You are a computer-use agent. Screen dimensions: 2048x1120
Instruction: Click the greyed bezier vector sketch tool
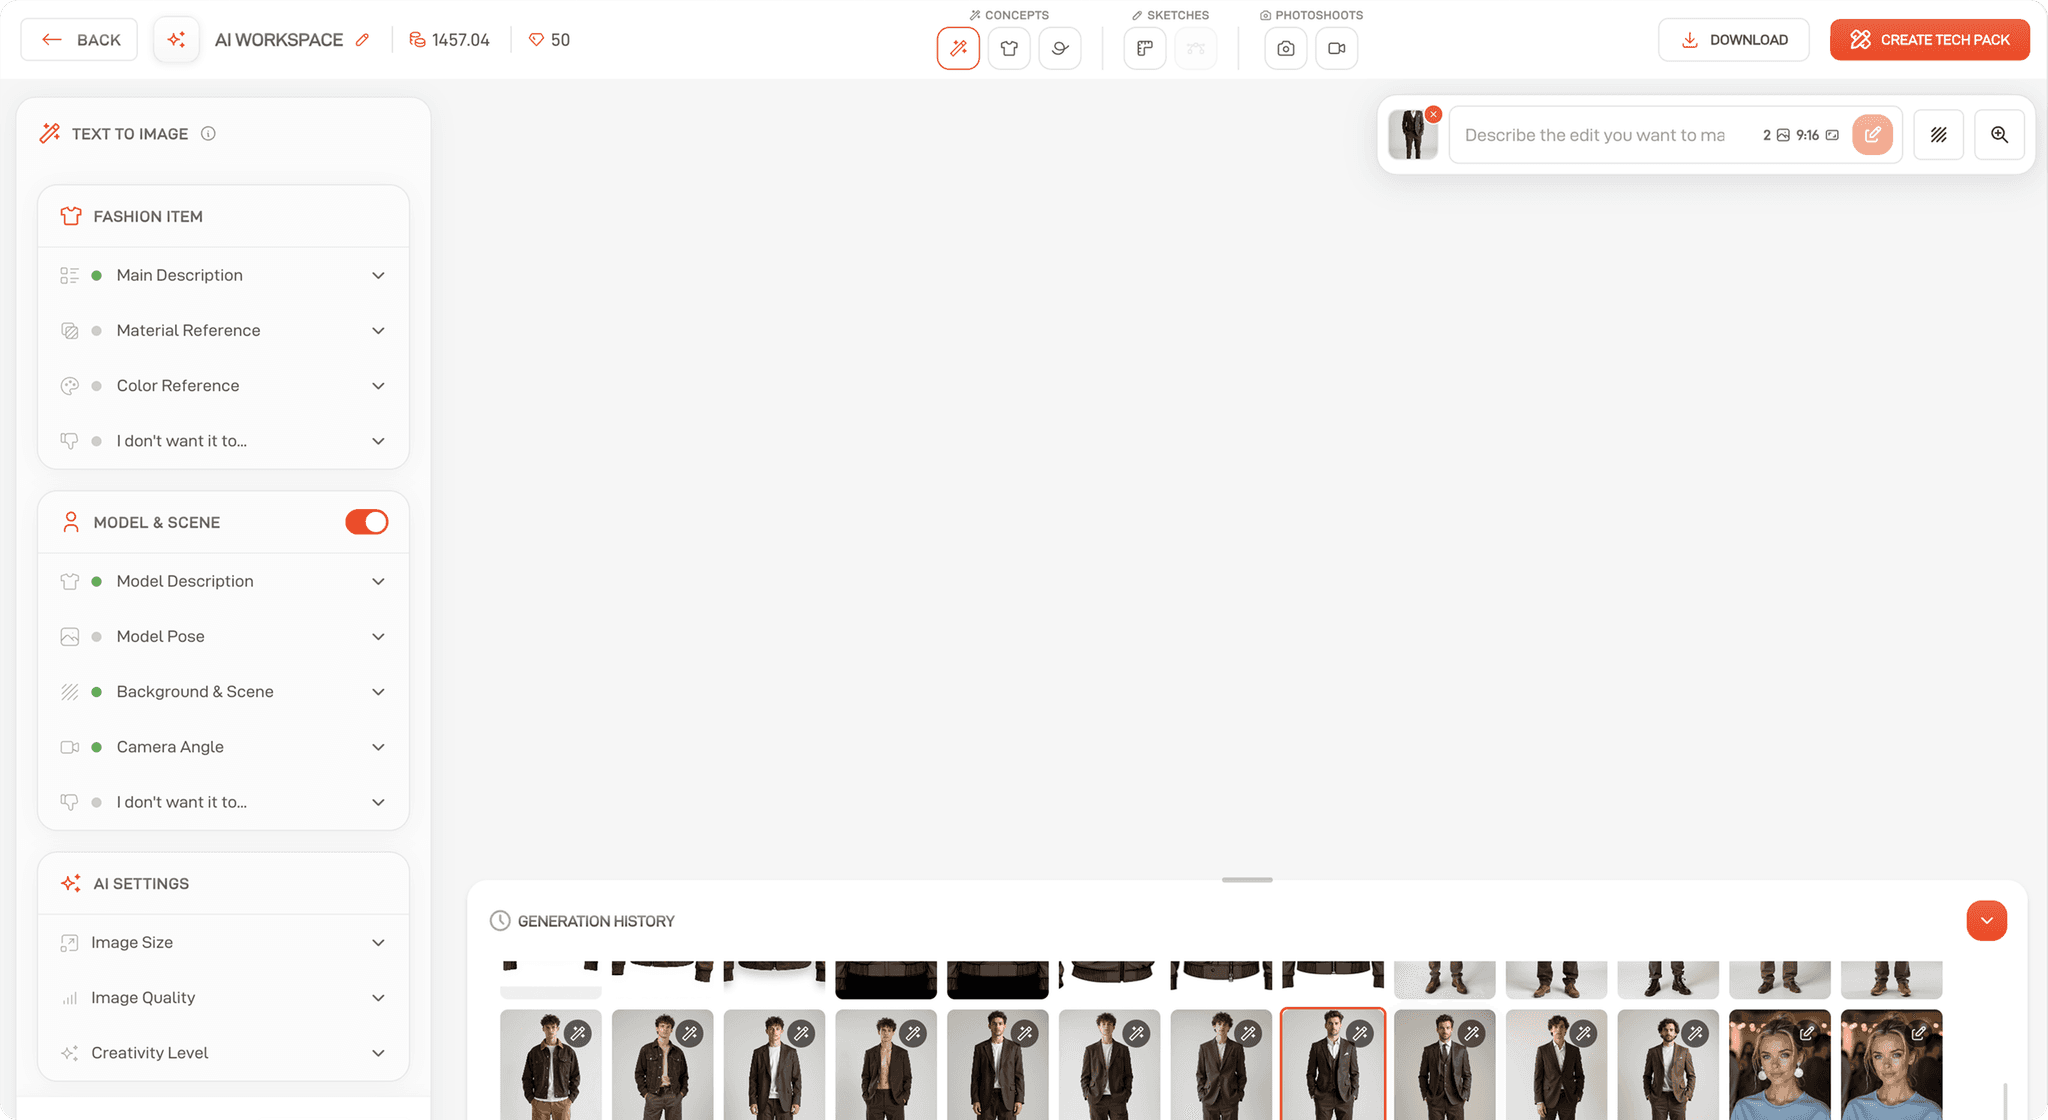(1196, 48)
